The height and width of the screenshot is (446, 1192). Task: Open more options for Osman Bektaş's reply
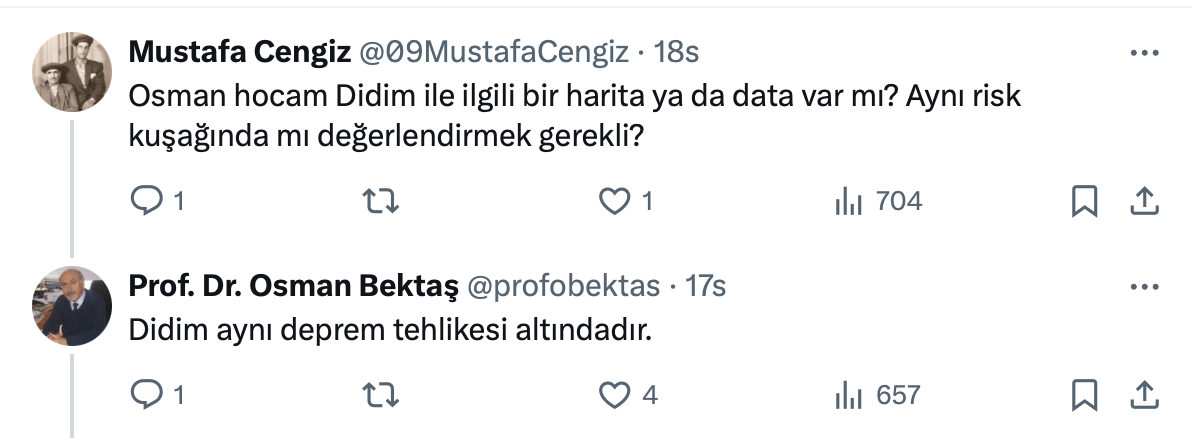[1143, 287]
